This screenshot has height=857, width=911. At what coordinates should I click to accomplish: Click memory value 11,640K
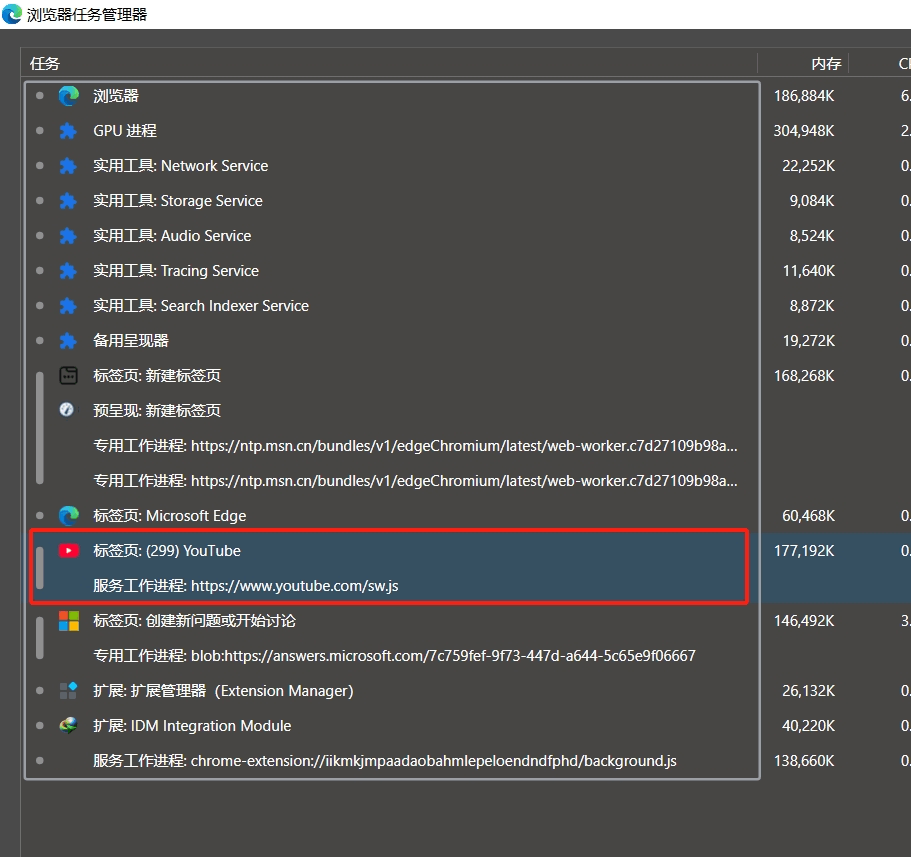(x=809, y=271)
